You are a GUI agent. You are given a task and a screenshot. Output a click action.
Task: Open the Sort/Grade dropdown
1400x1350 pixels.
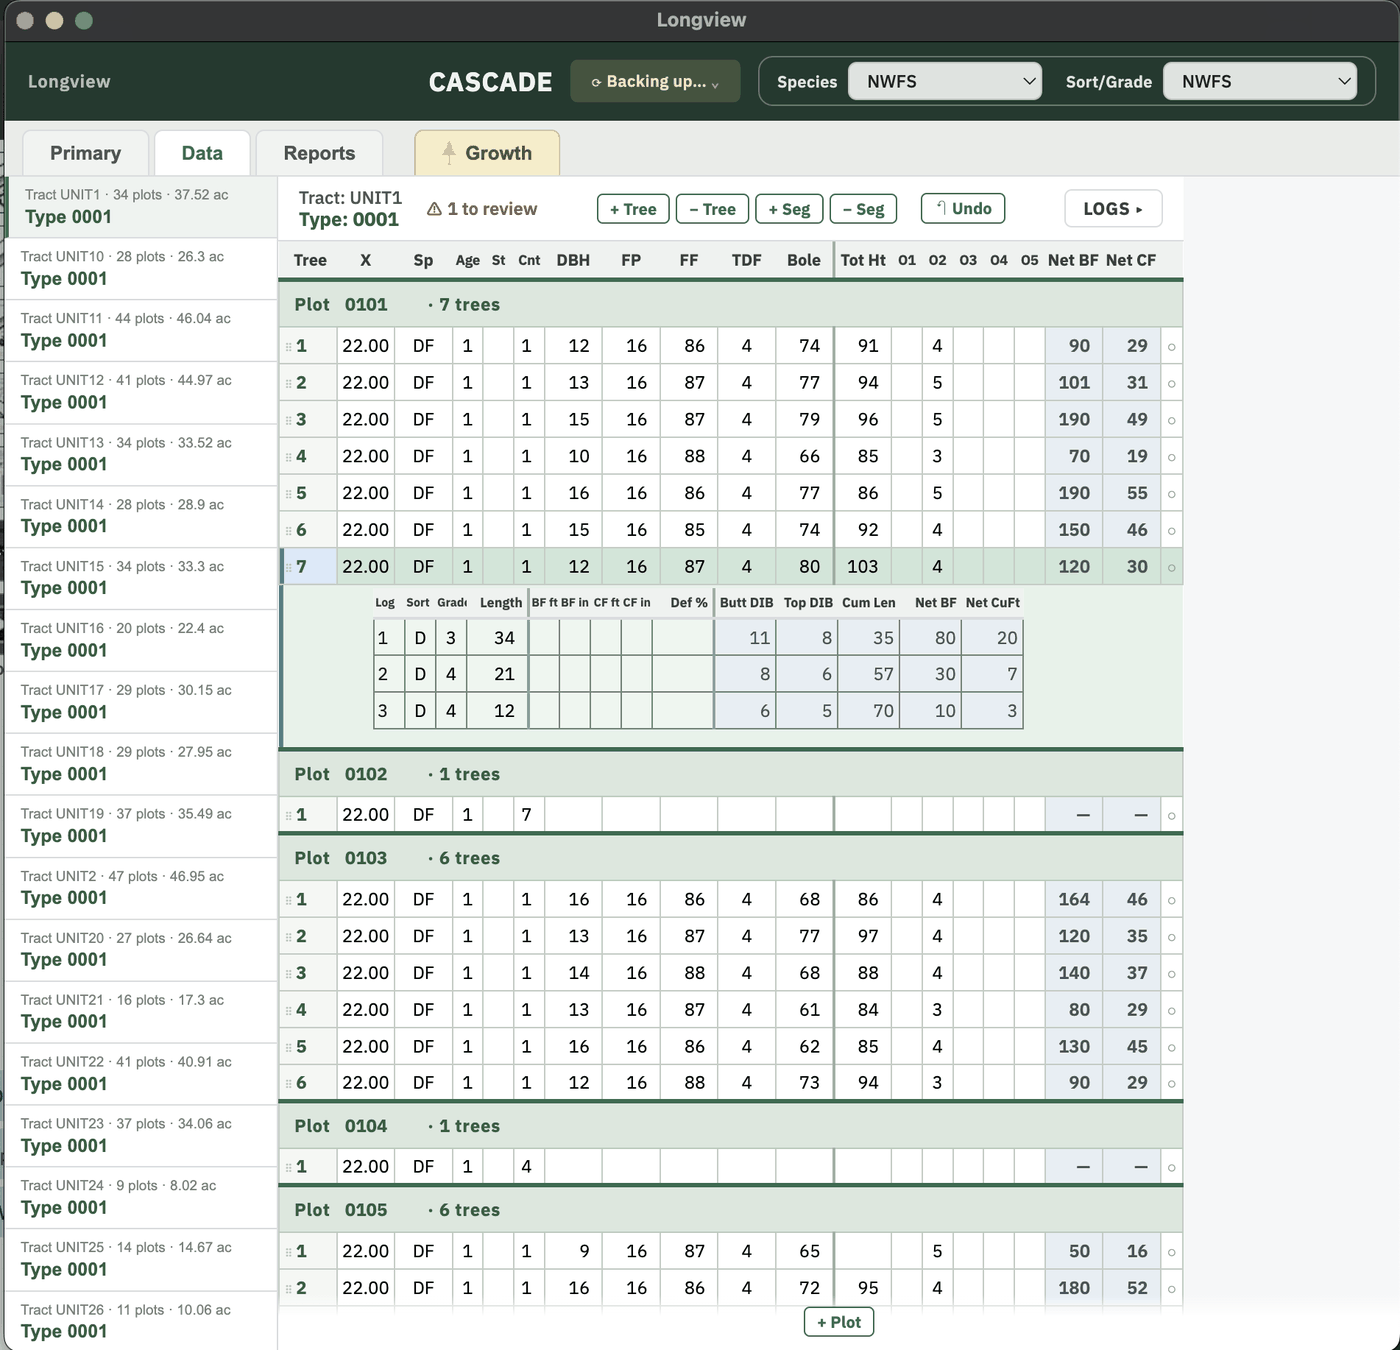pyautogui.click(x=1260, y=81)
